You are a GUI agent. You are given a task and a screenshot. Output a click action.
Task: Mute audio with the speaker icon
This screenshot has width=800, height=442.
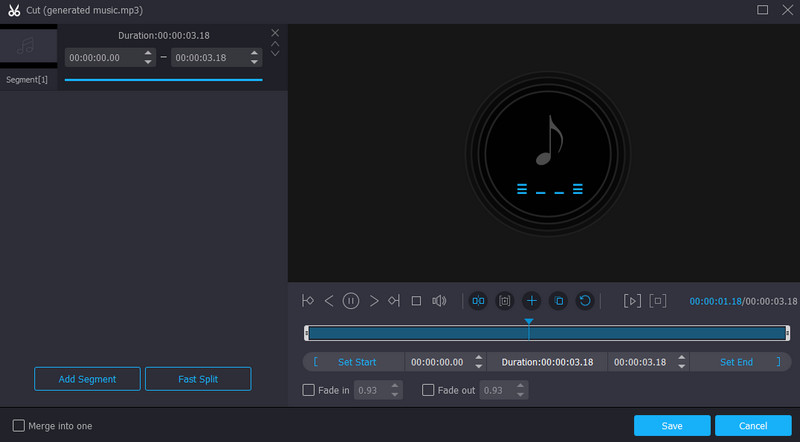[x=438, y=300]
